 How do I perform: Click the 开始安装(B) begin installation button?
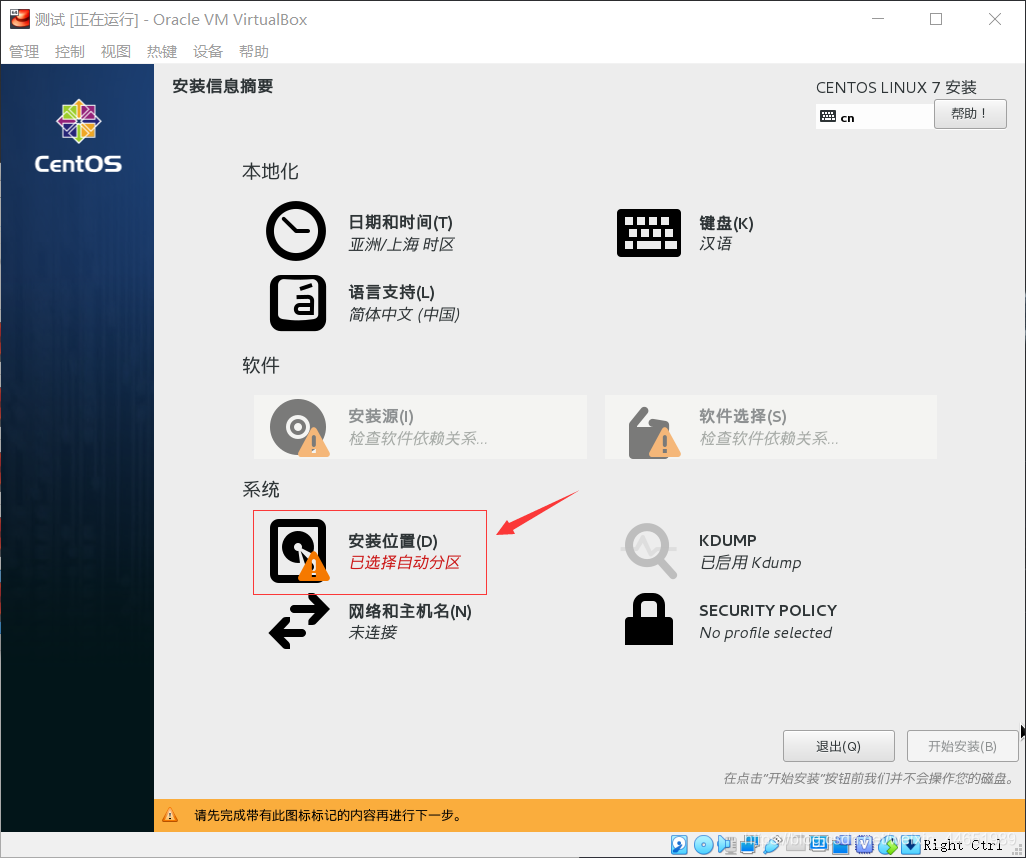(x=962, y=746)
